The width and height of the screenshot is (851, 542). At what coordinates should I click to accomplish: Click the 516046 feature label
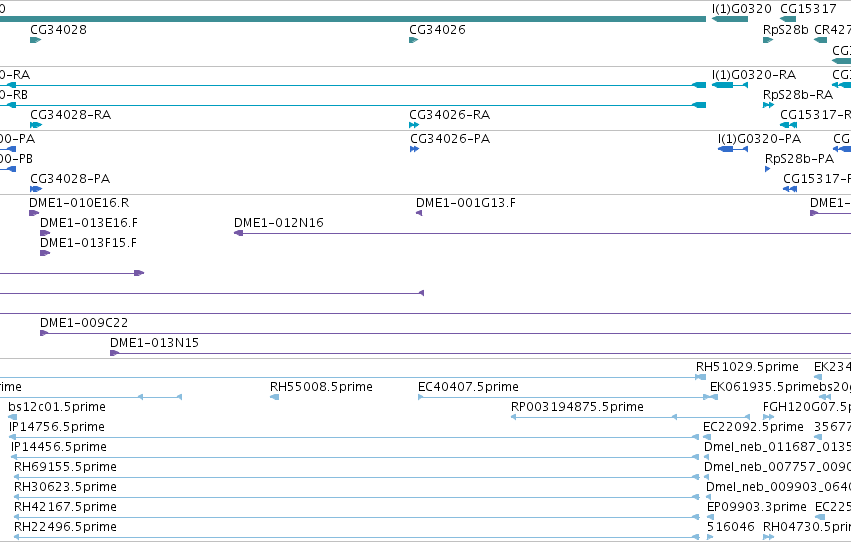tap(731, 527)
